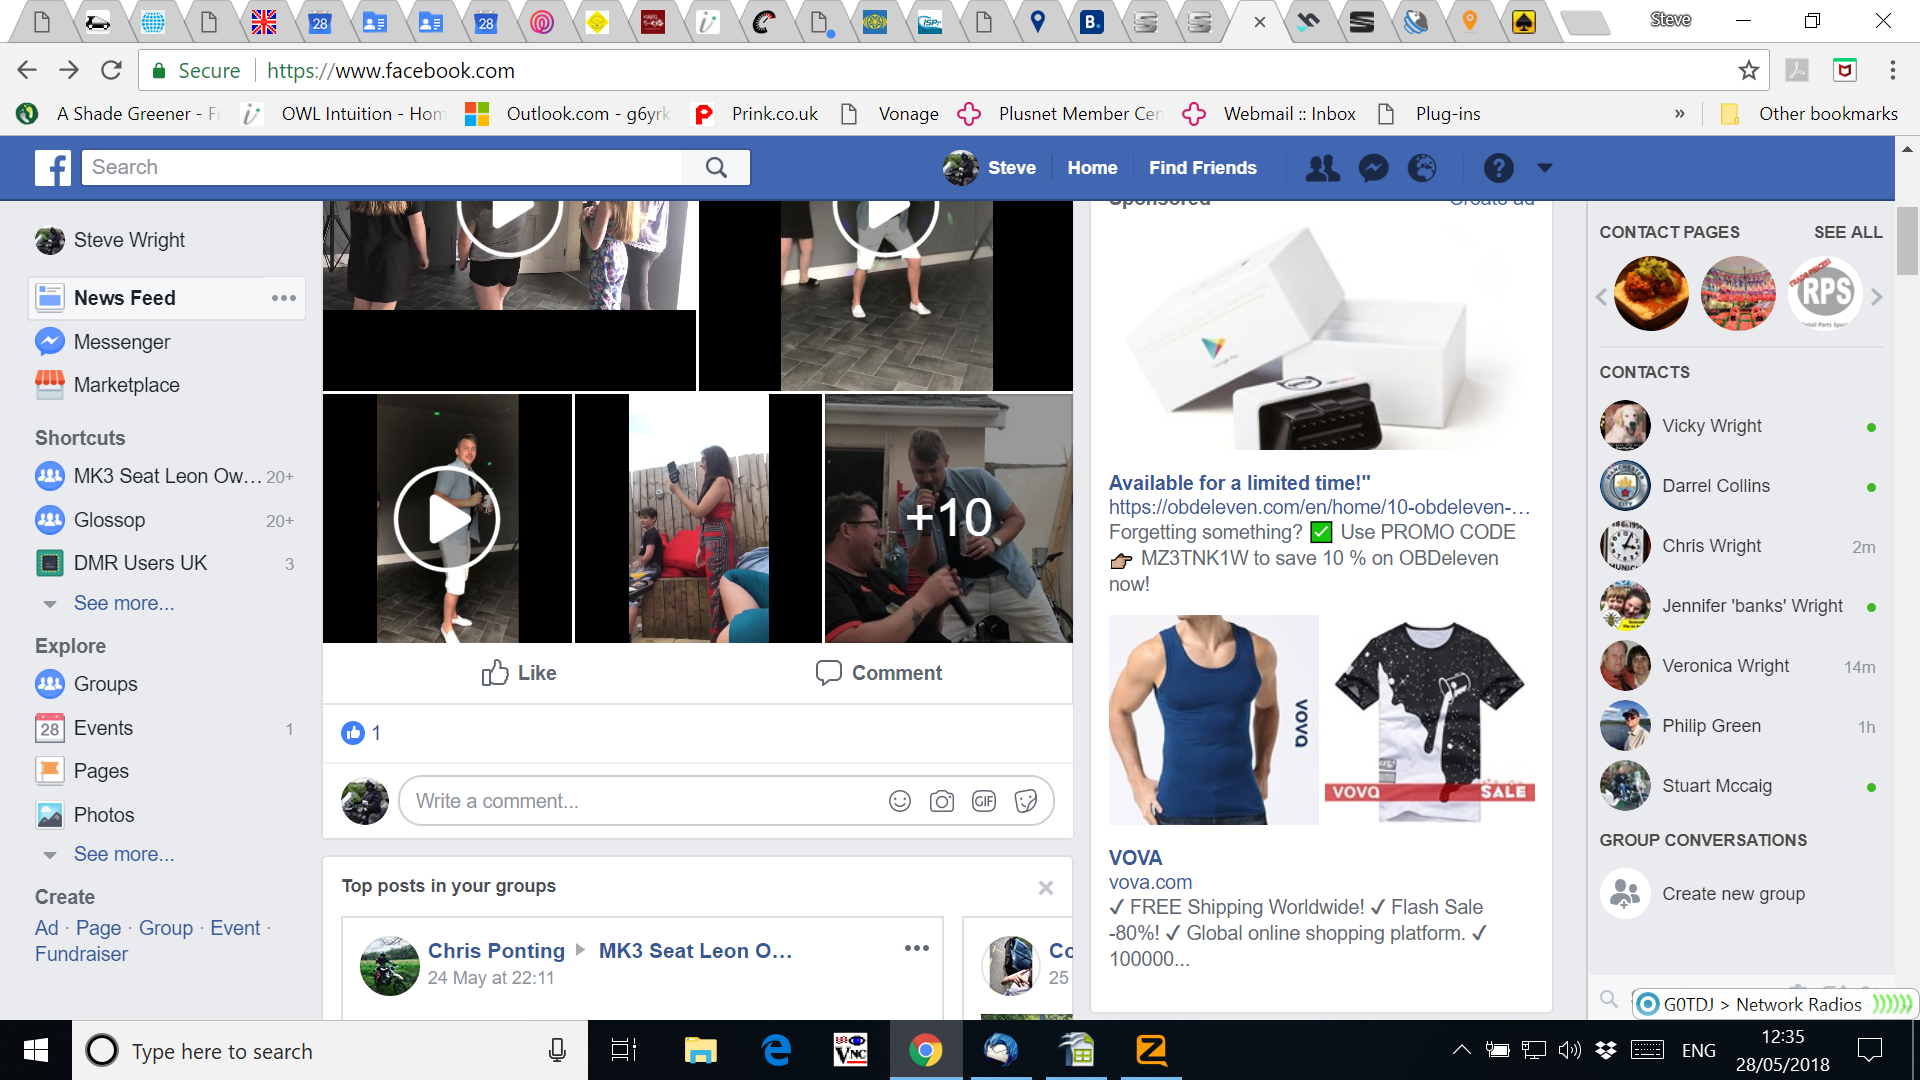Show previous contact pages arrow
Image resolution: width=1920 pixels, height=1080 pixels.
(1602, 297)
